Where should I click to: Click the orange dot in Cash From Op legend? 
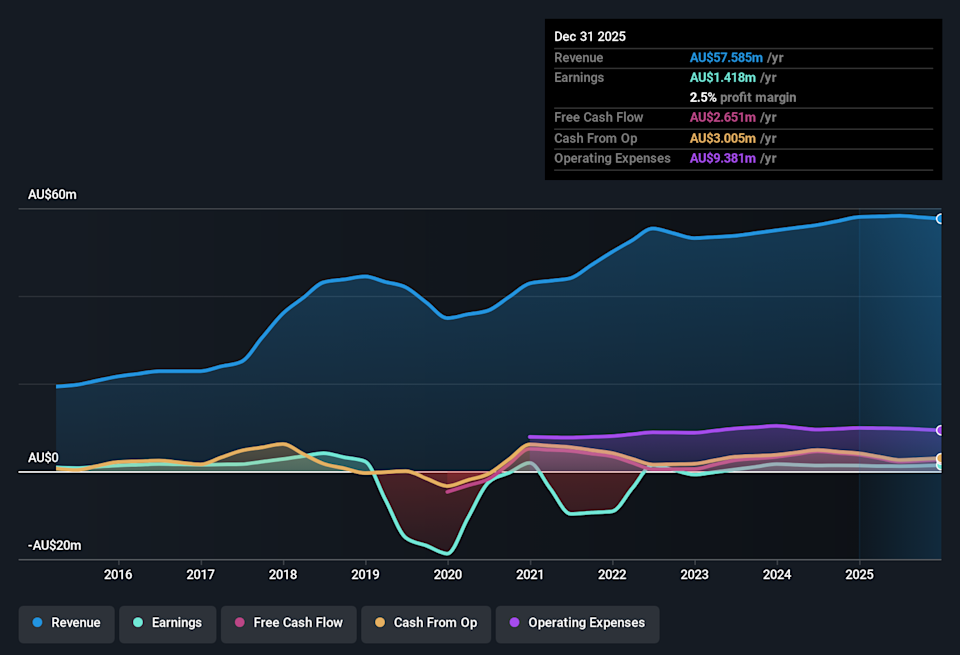pyautogui.click(x=379, y=623)
